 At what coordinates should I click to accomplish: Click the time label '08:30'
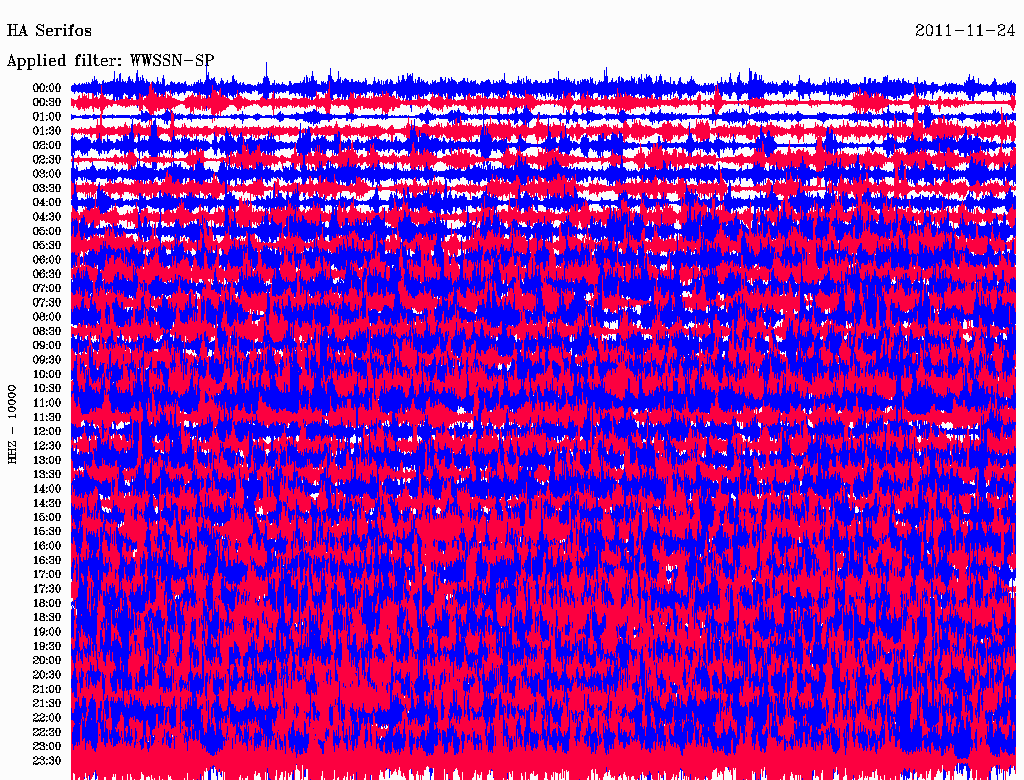(47, 332)
